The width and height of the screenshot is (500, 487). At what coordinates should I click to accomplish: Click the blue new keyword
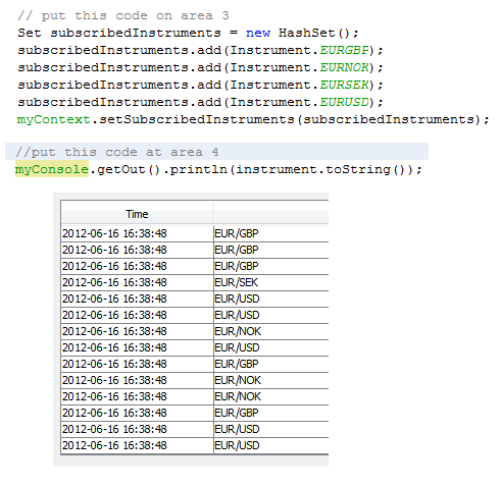point(258,33)
